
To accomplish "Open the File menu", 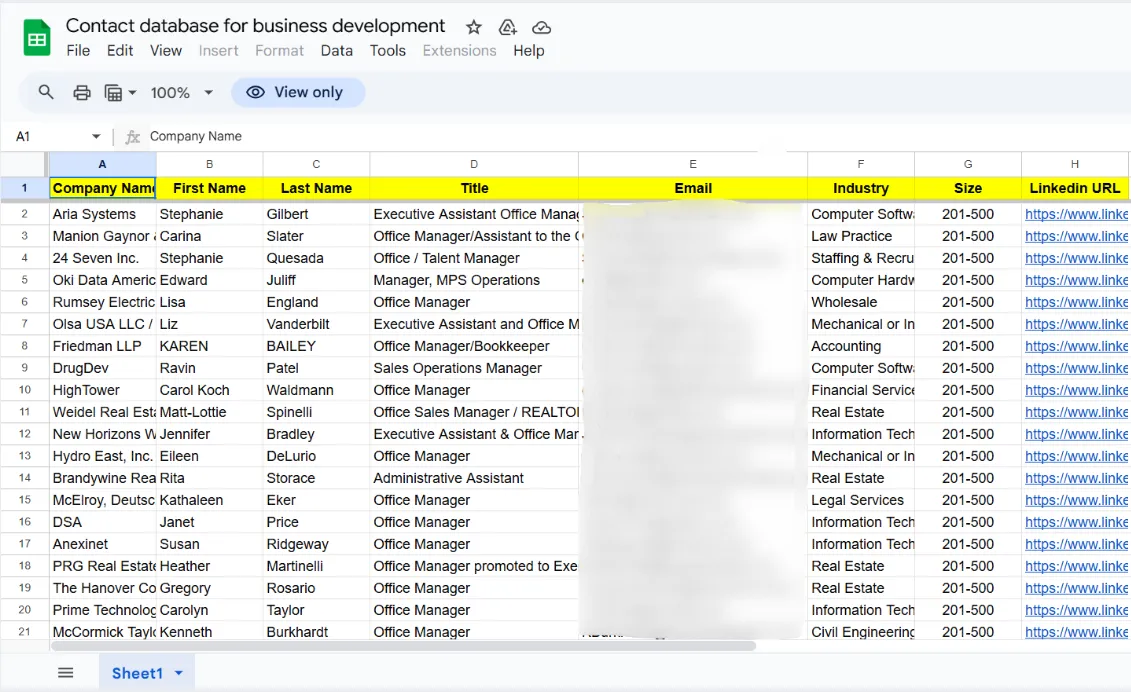I will click(x=78, y=51).
